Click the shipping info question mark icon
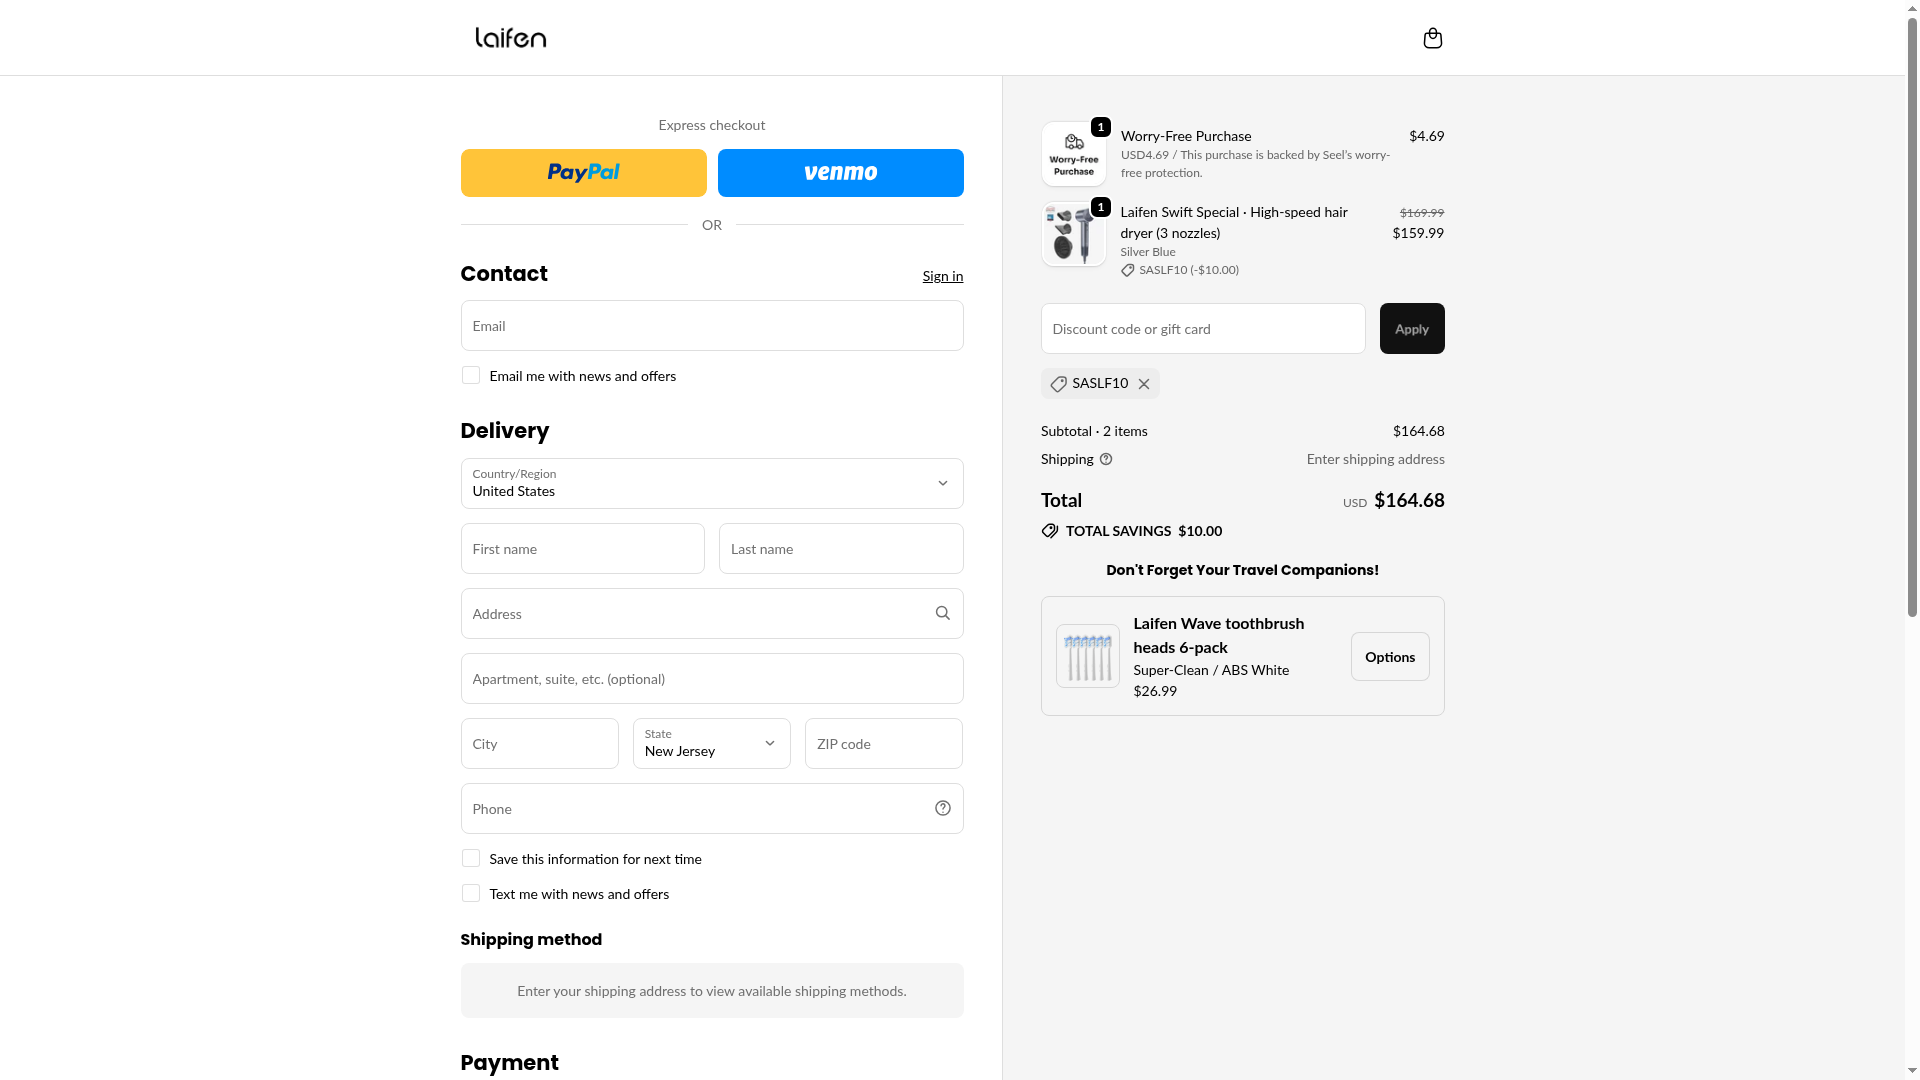Viewport: 1920px width, 1080px height. [x=1106, y=459]
